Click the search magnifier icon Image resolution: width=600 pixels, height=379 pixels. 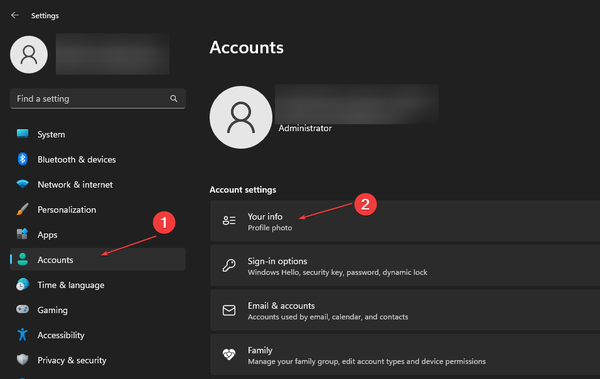pyautogui.click(x=174, y=98)
